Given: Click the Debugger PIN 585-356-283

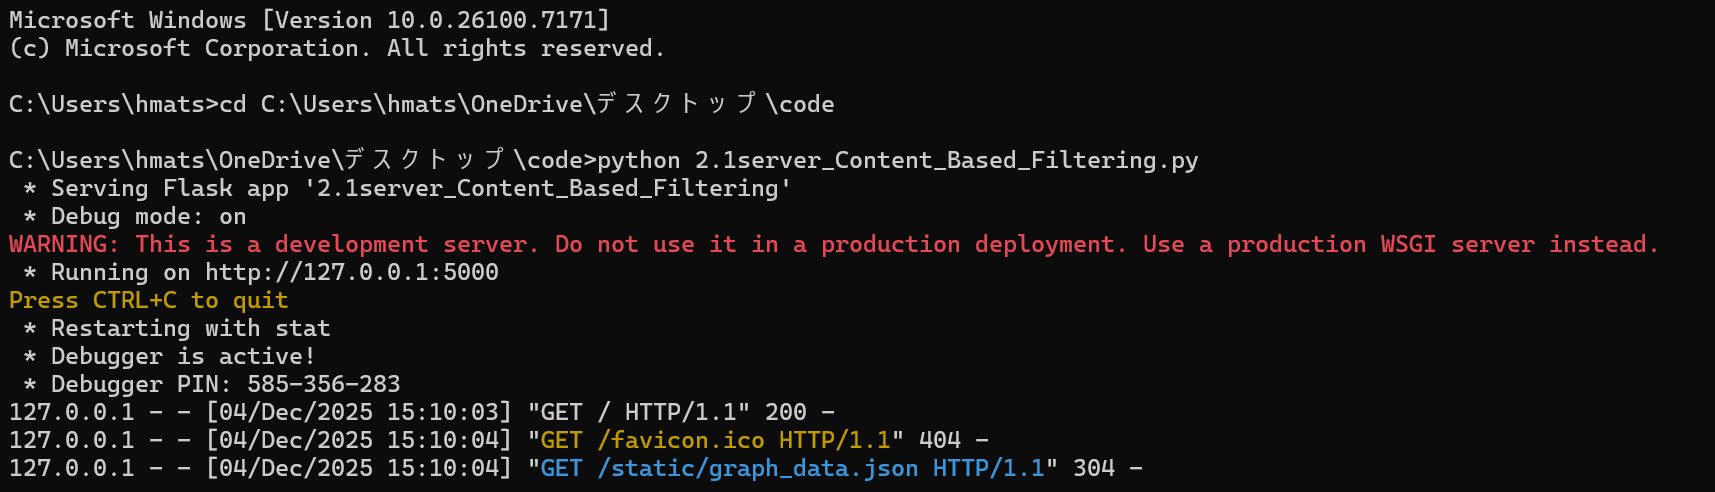Looking at the screenshot, I should [323, 385].
